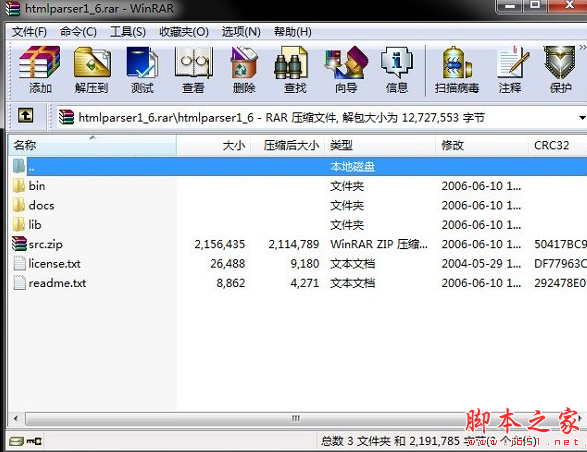Select the bin folder name

pyautogui.click(x=37, y=186)
